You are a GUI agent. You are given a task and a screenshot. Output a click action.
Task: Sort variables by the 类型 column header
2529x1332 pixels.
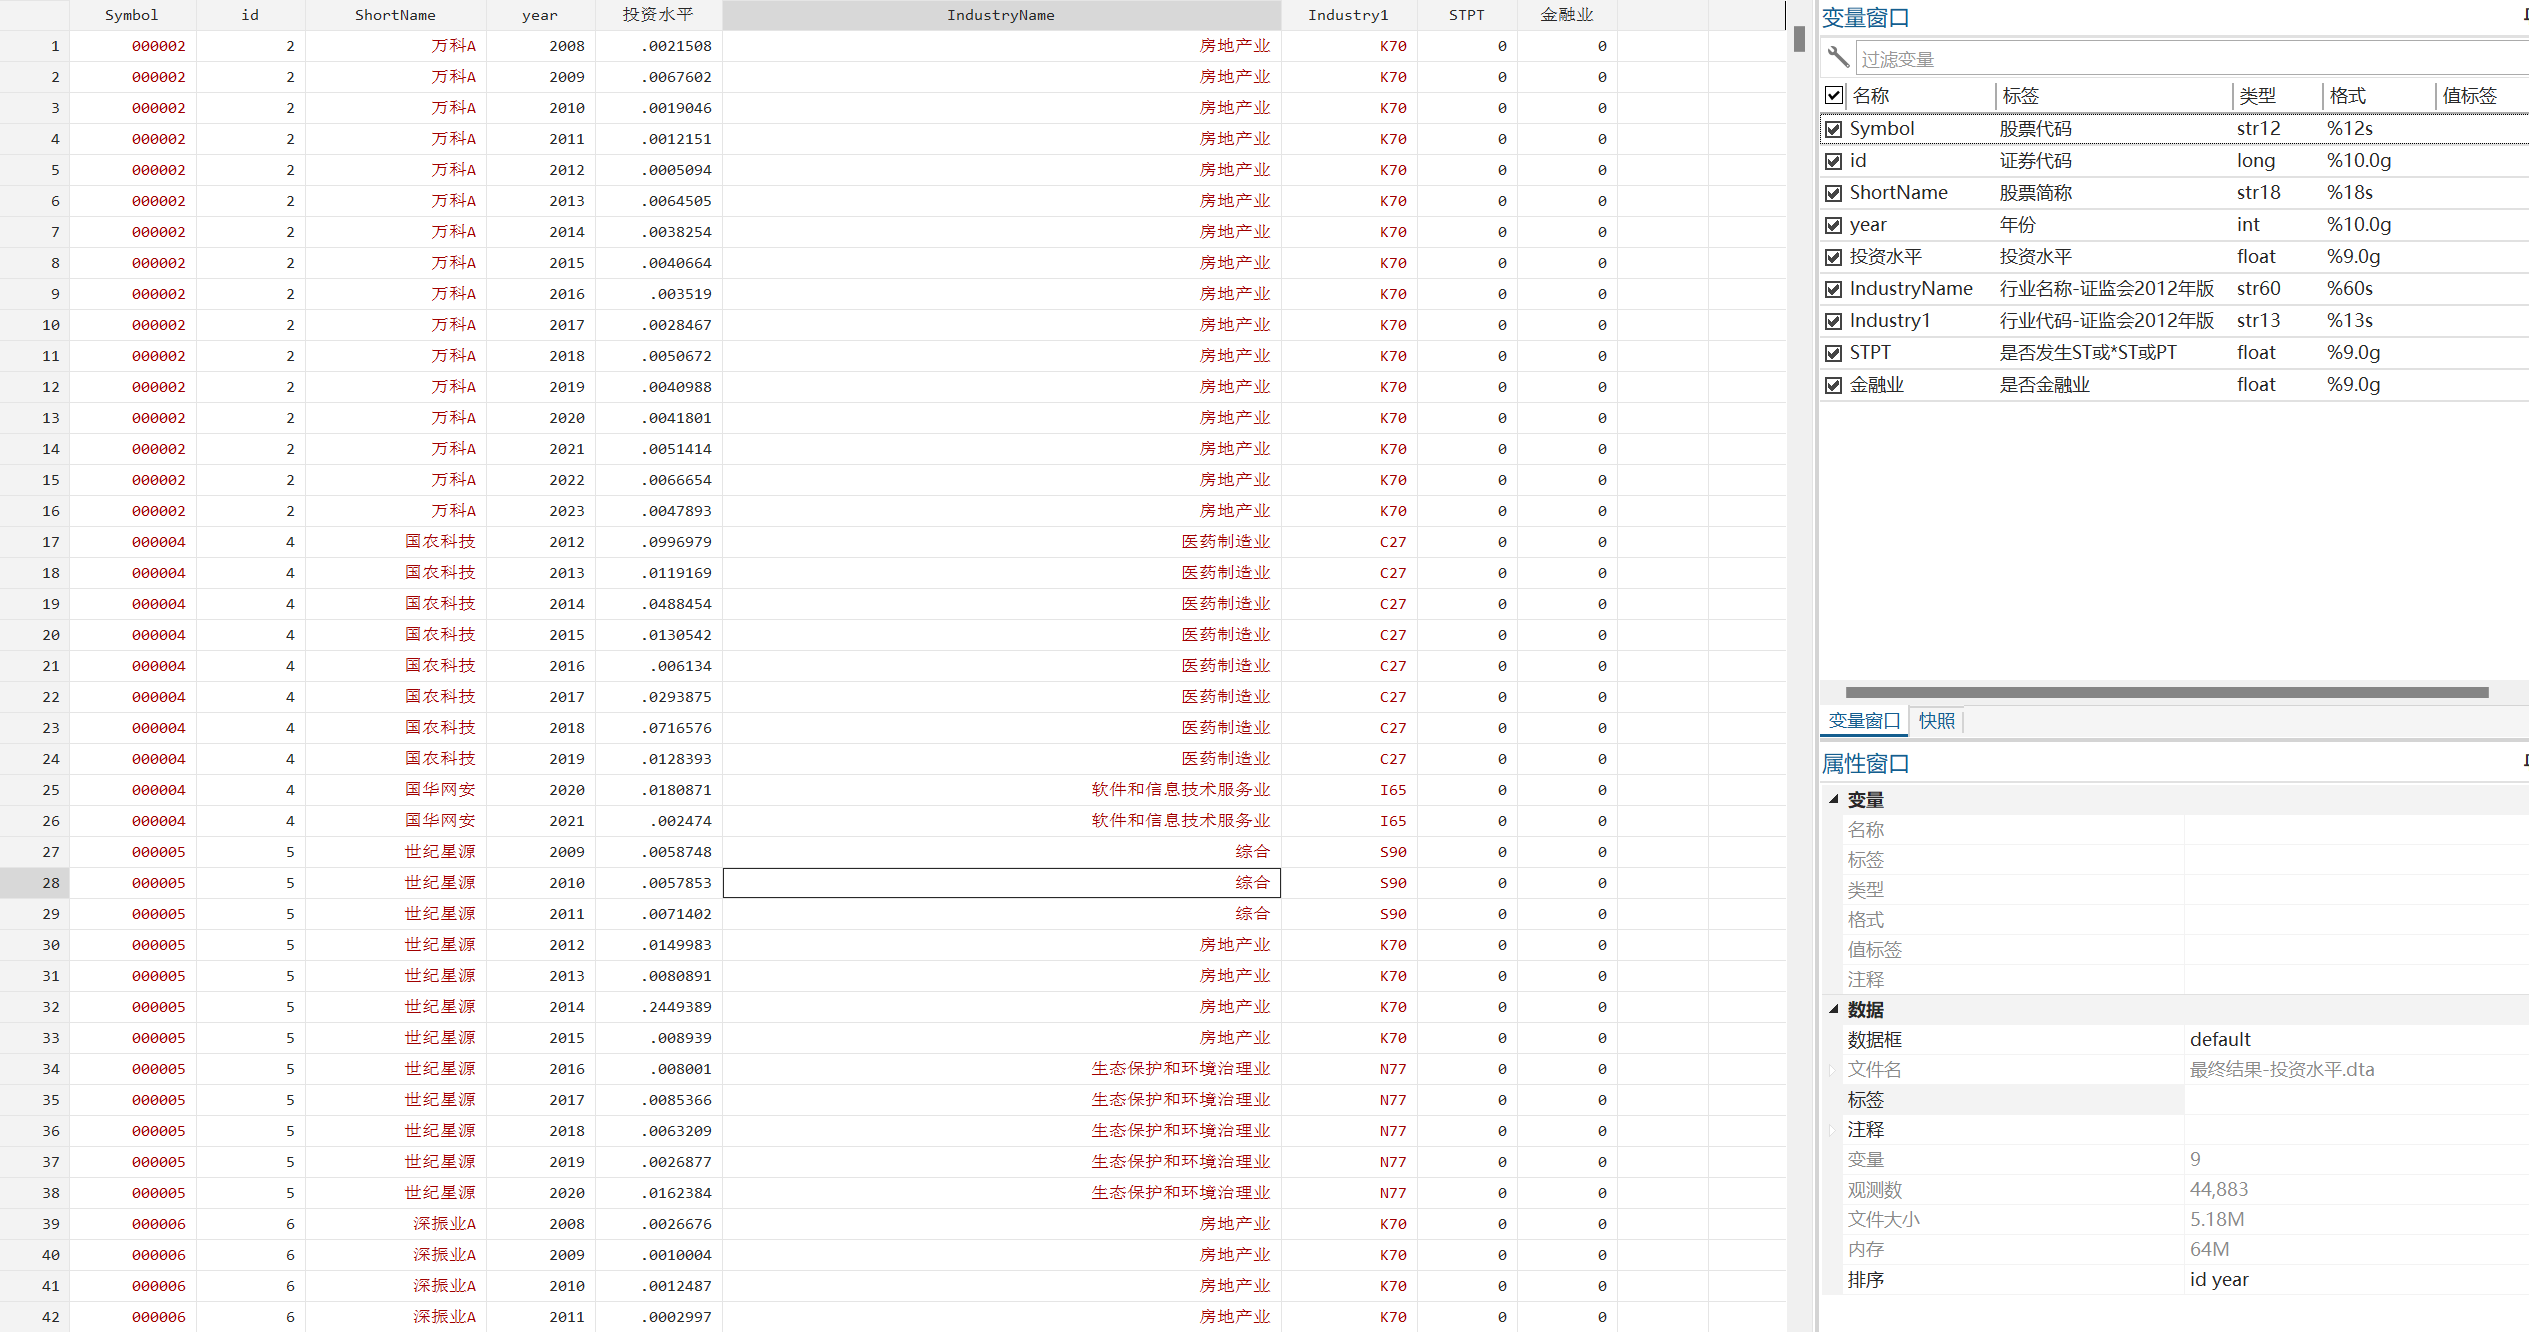(2257, 96)
